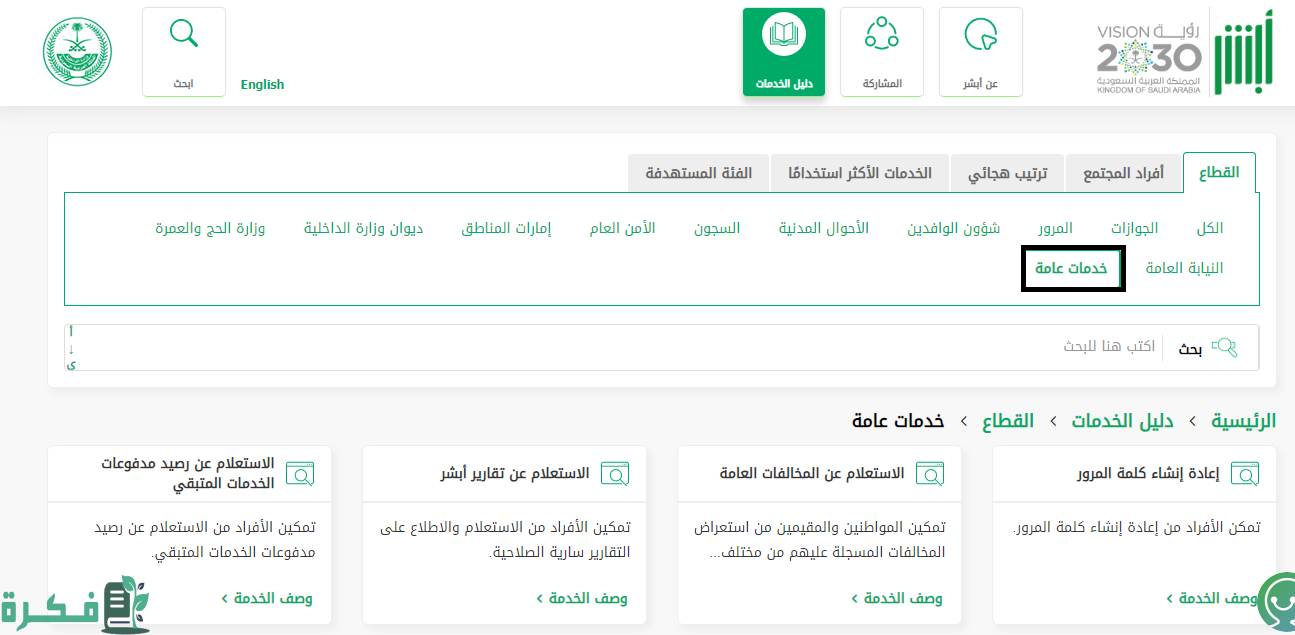Switch language to English
Image resolution: width=1295 pixels, height=635 pixels.
click(262, 85)
